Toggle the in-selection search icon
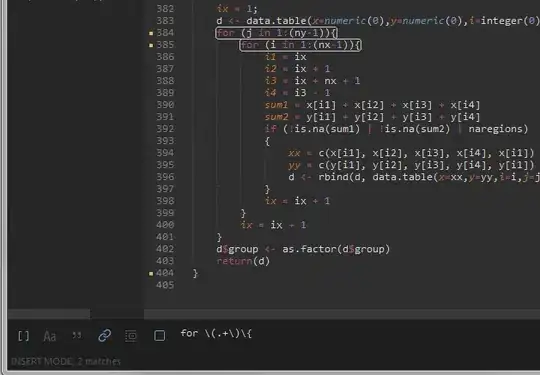This screenshot has height=375, width=540. click(x=131, y=336)
